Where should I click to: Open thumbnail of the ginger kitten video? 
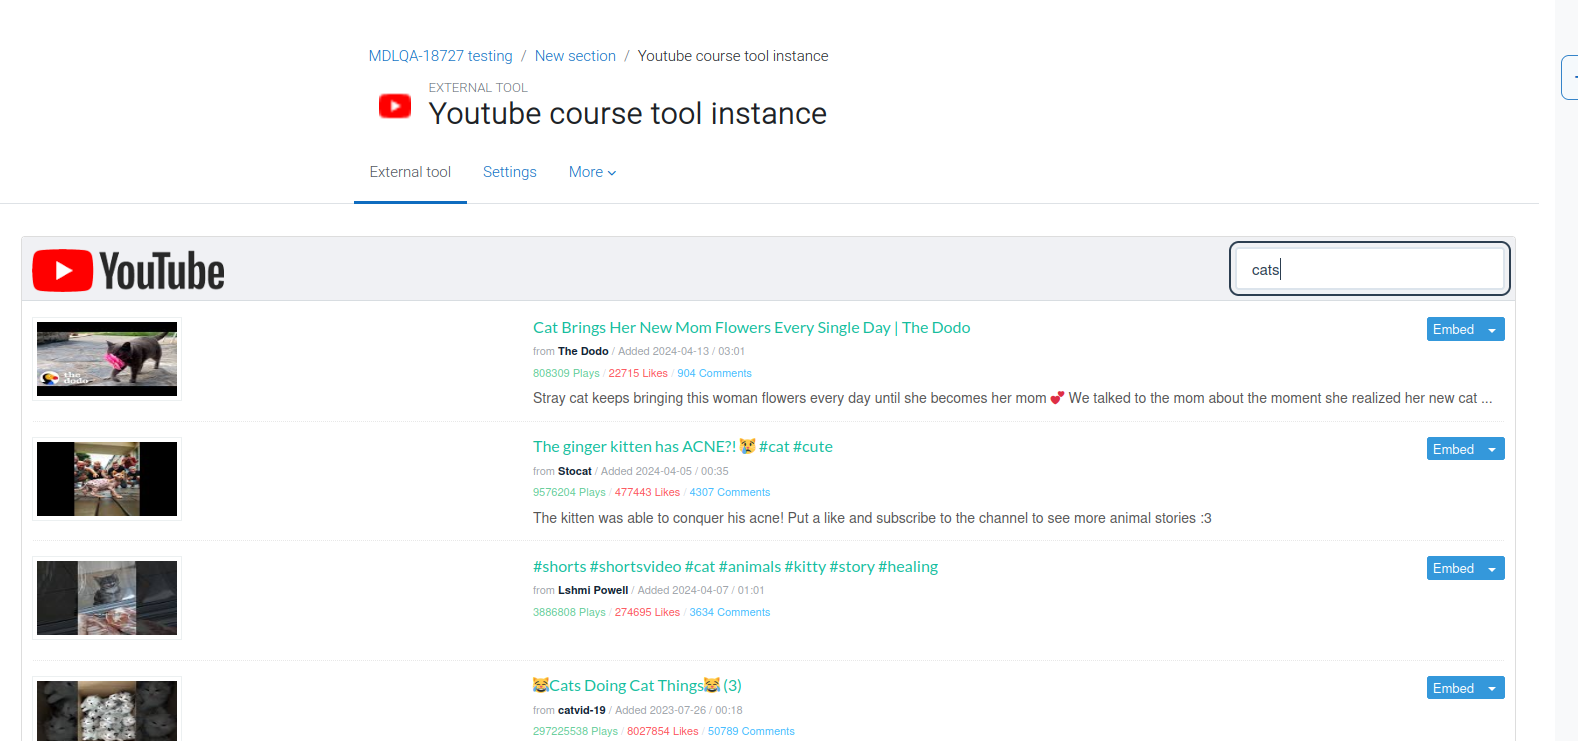pyautogui.click(x=107, y=479)
